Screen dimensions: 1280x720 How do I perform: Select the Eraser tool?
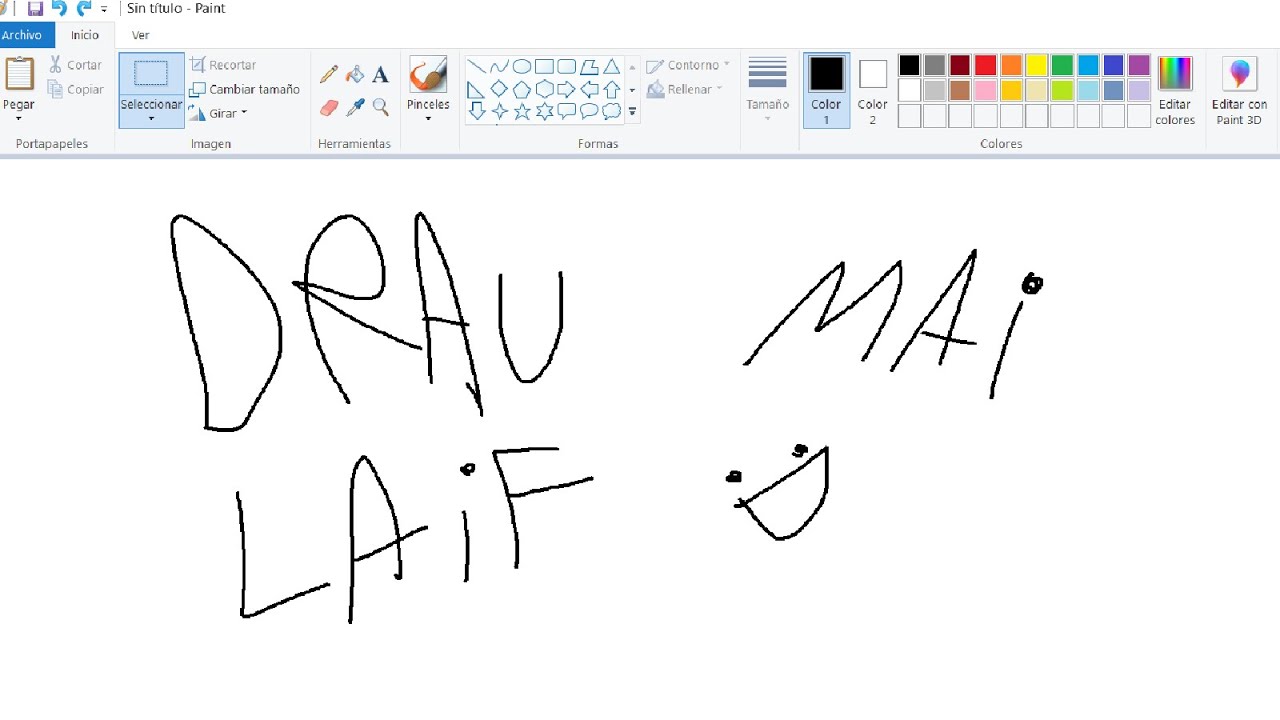328,107
